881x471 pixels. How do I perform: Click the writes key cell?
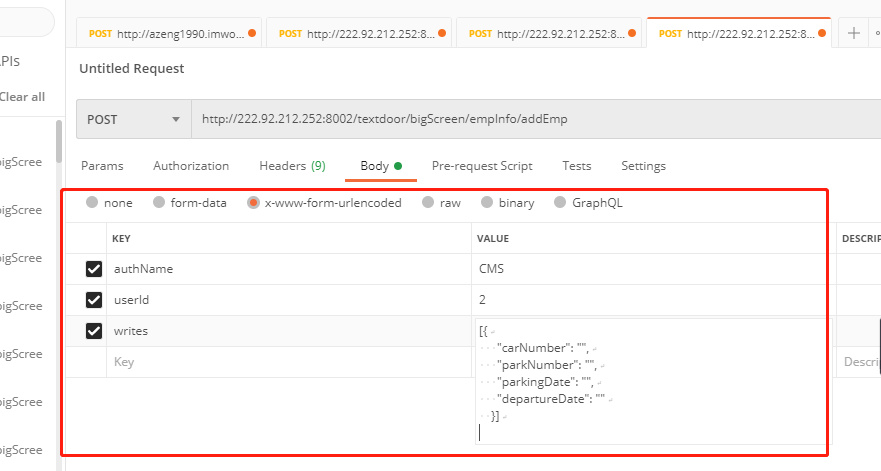[289, 330]
